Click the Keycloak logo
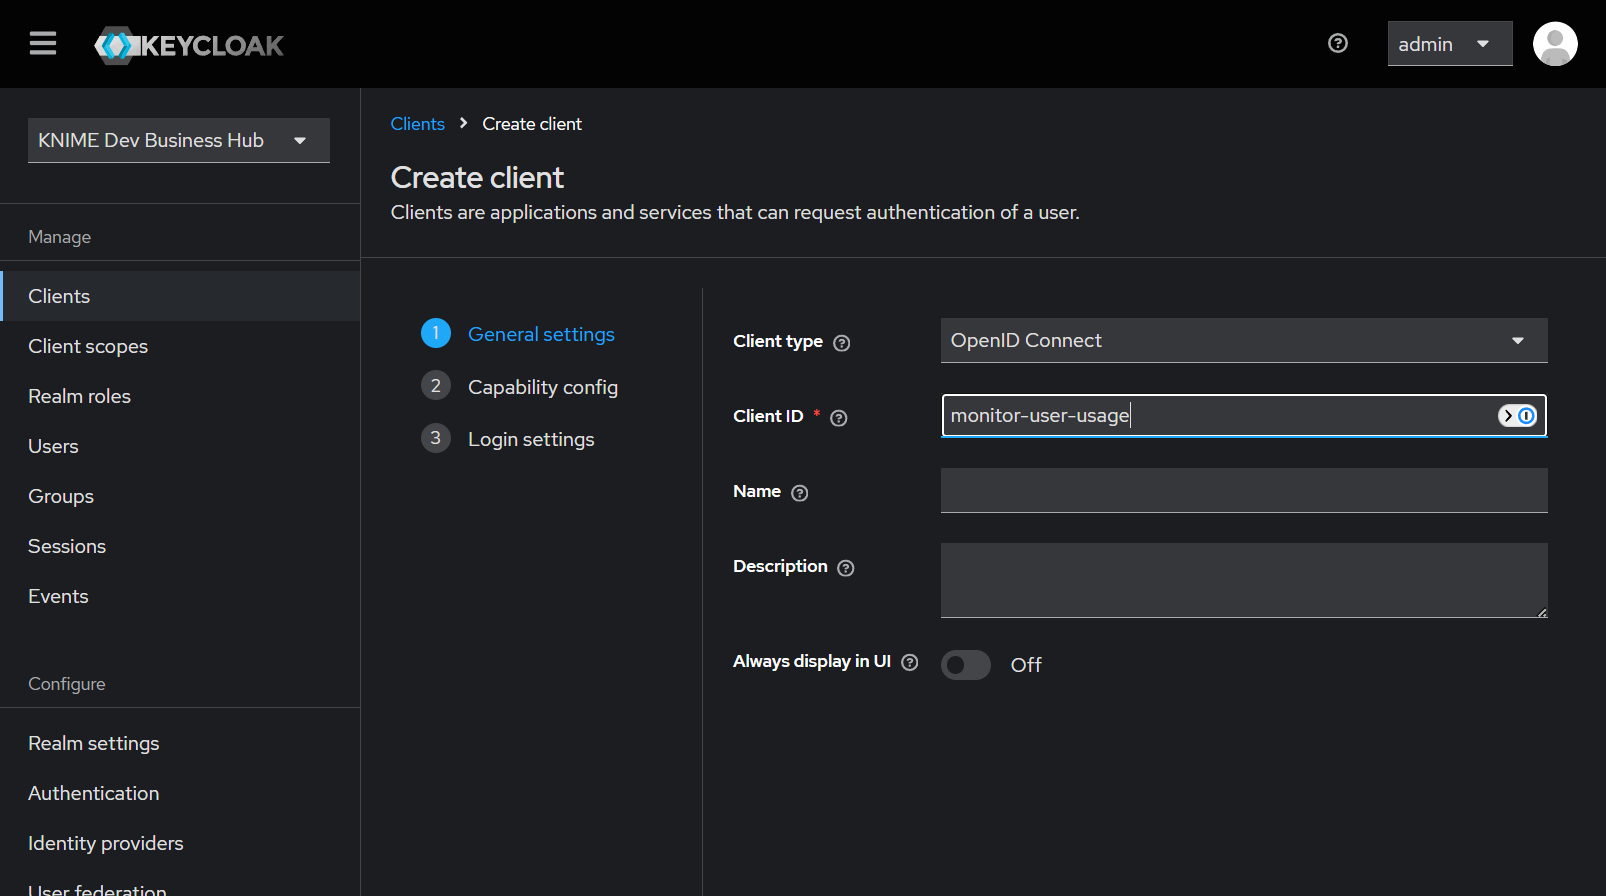 pyautogui.click(x=189, y=45)
